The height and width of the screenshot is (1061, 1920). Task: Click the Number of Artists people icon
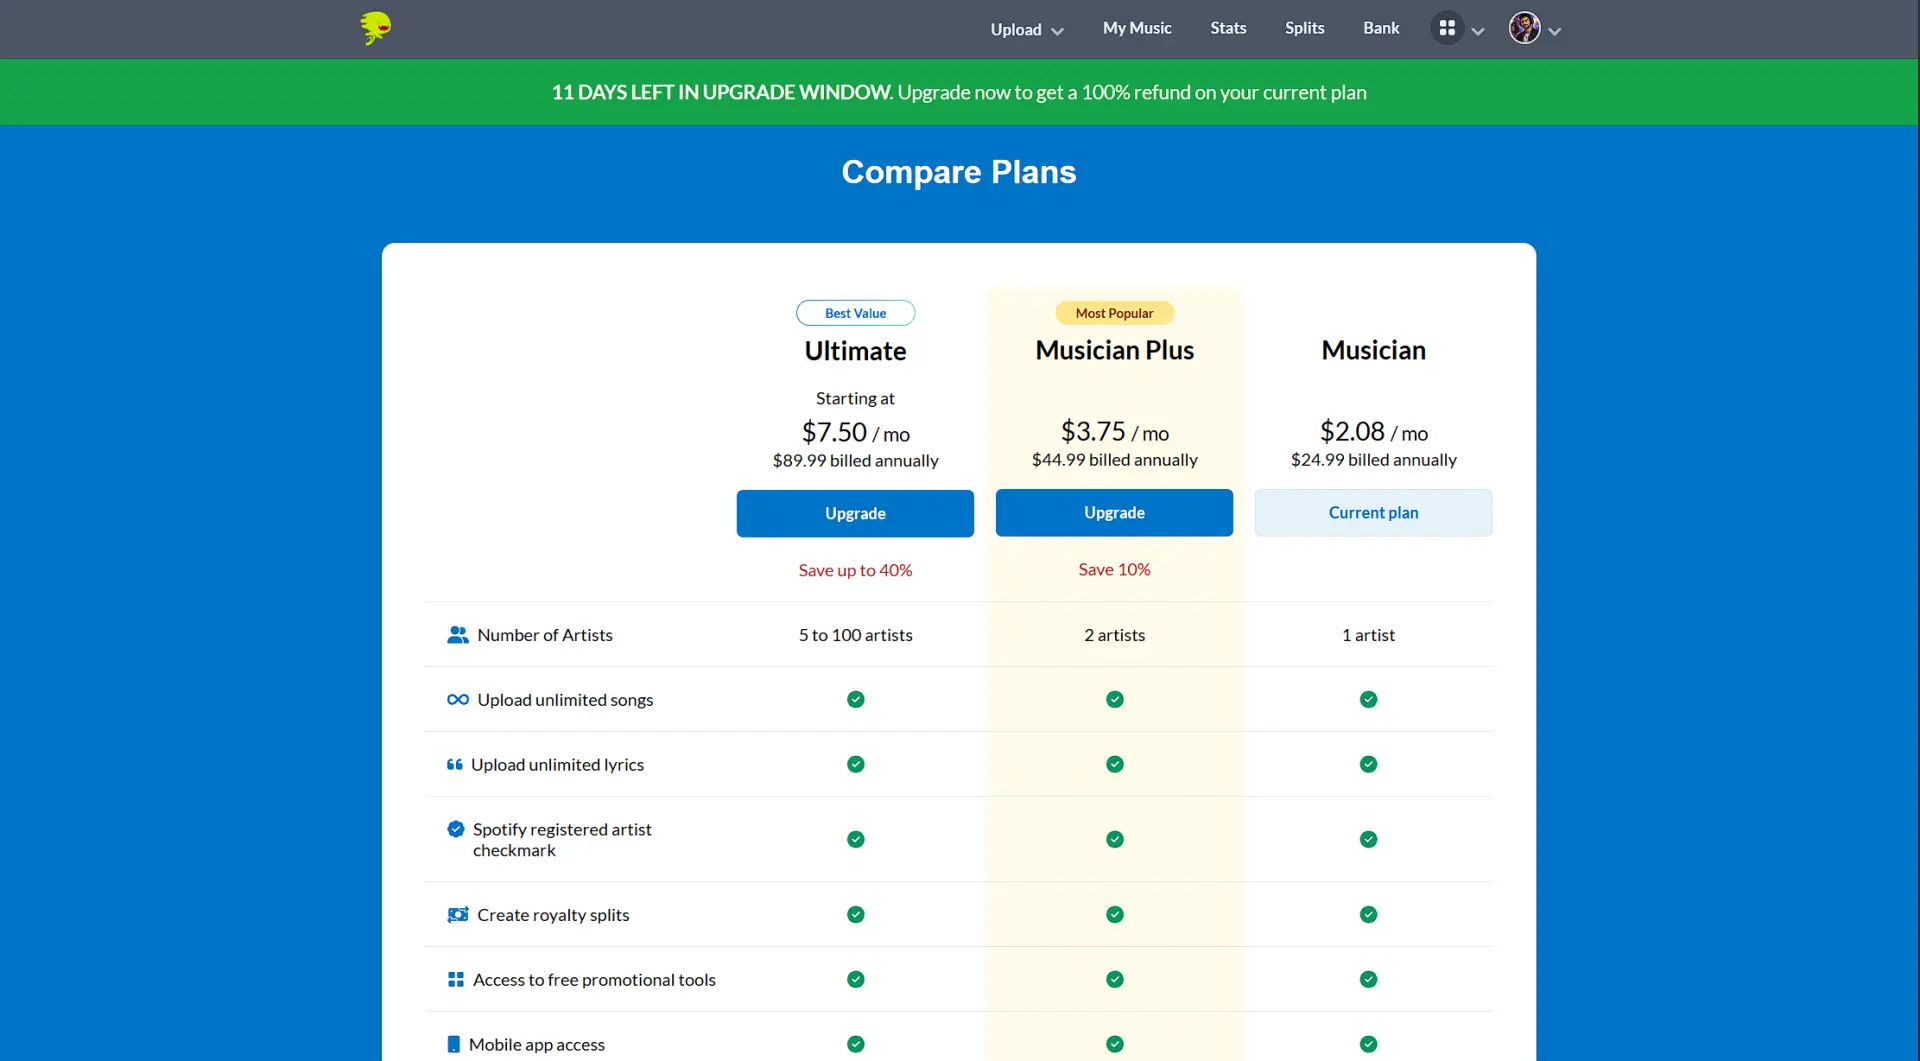tap(458, 635)
